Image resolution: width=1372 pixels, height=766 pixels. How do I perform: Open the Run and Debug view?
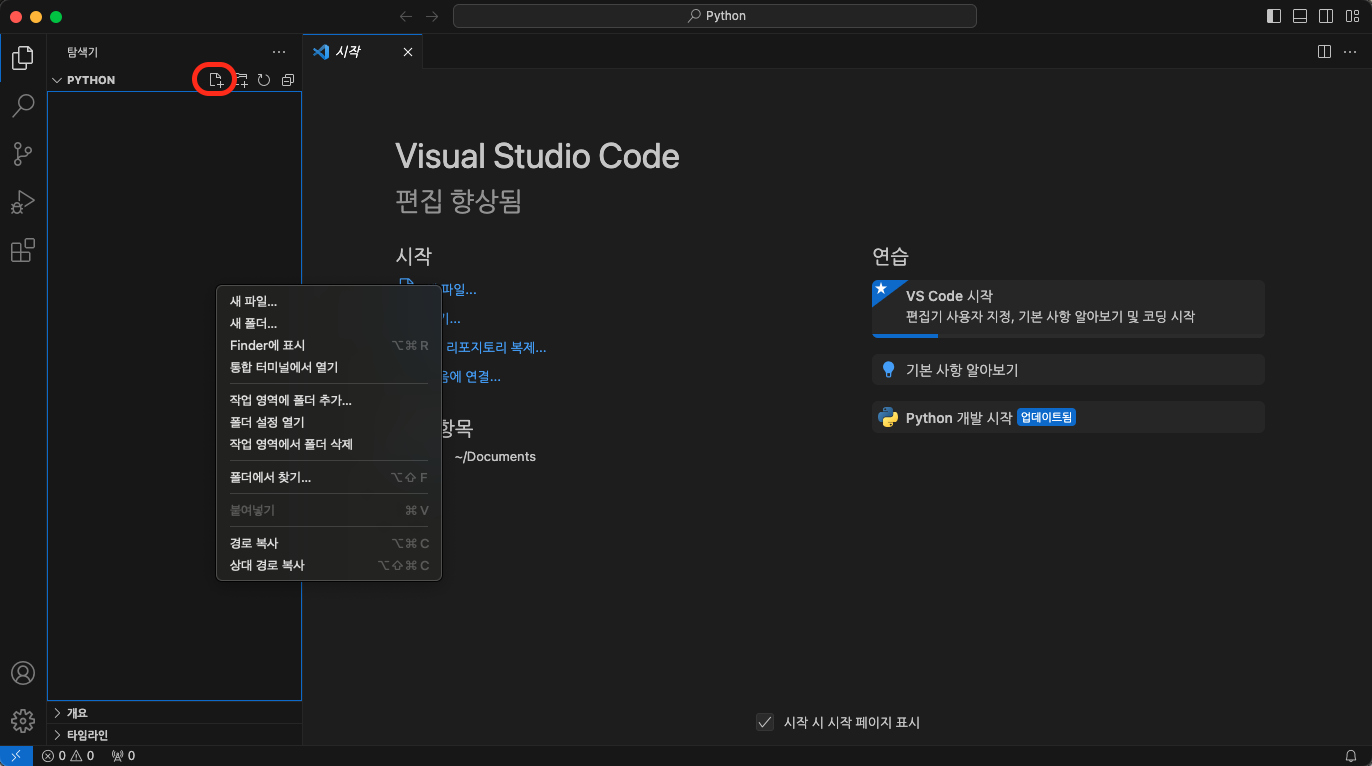pyautogui.click(x=23, y=201)
